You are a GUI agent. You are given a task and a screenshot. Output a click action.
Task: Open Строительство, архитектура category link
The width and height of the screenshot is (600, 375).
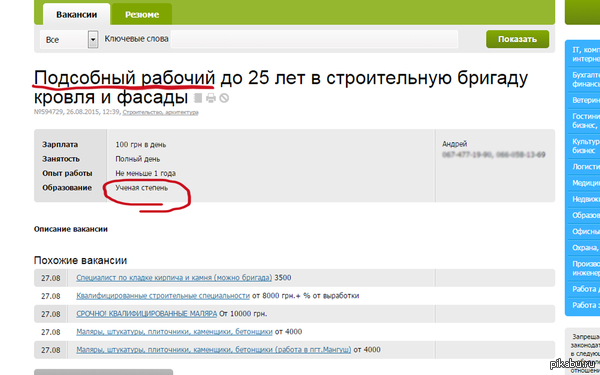[160, 112]
